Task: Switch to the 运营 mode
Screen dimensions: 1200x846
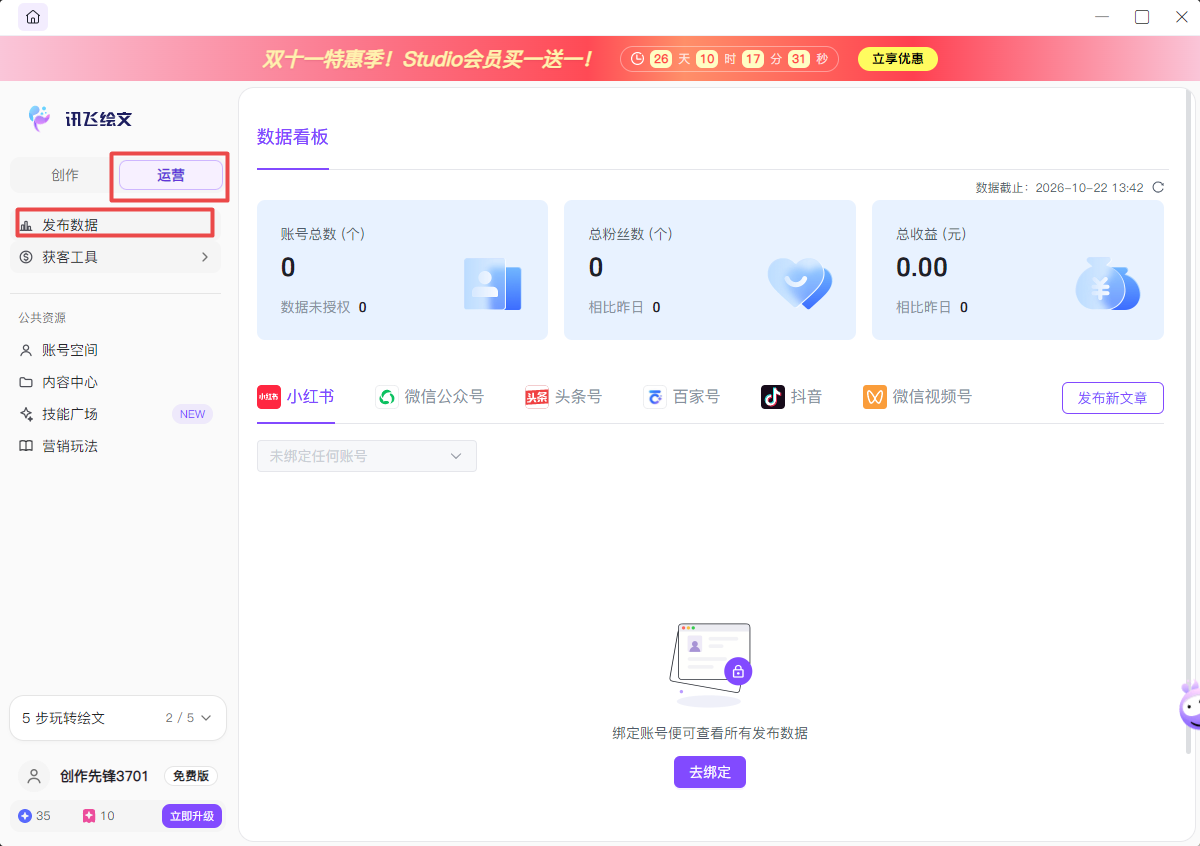Action: [x=171, y=175]
